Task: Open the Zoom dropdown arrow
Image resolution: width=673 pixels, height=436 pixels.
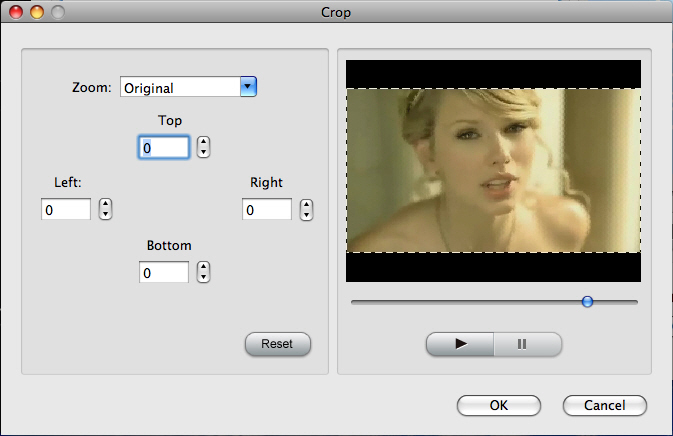Action: 248,87
